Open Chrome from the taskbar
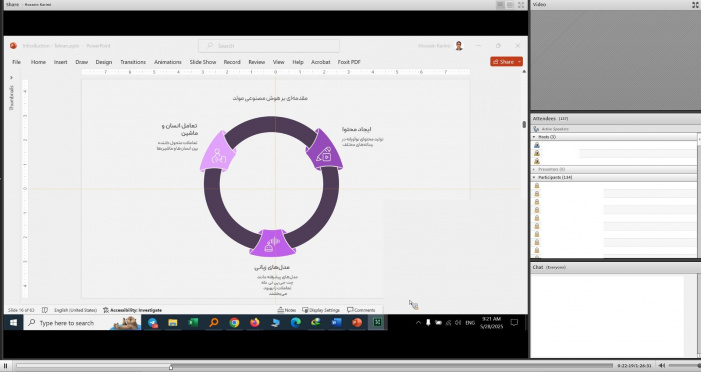The width and height of the screenshot is (701, 372). point(234,322)
